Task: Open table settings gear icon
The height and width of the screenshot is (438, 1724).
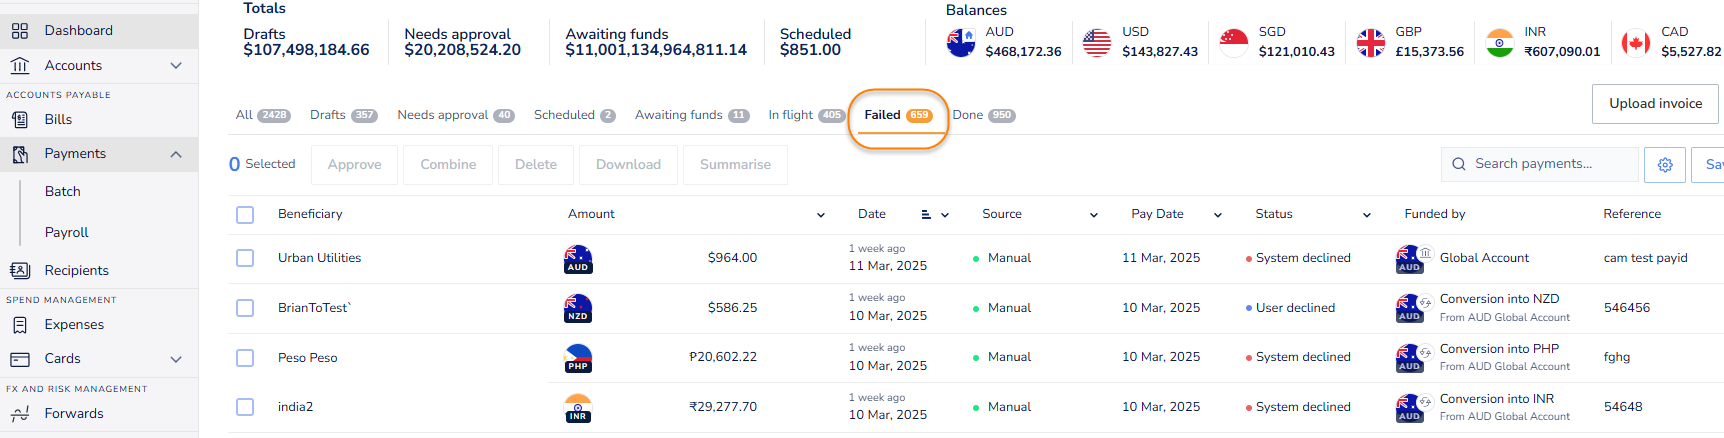Action: click(x=1665, y=165)
